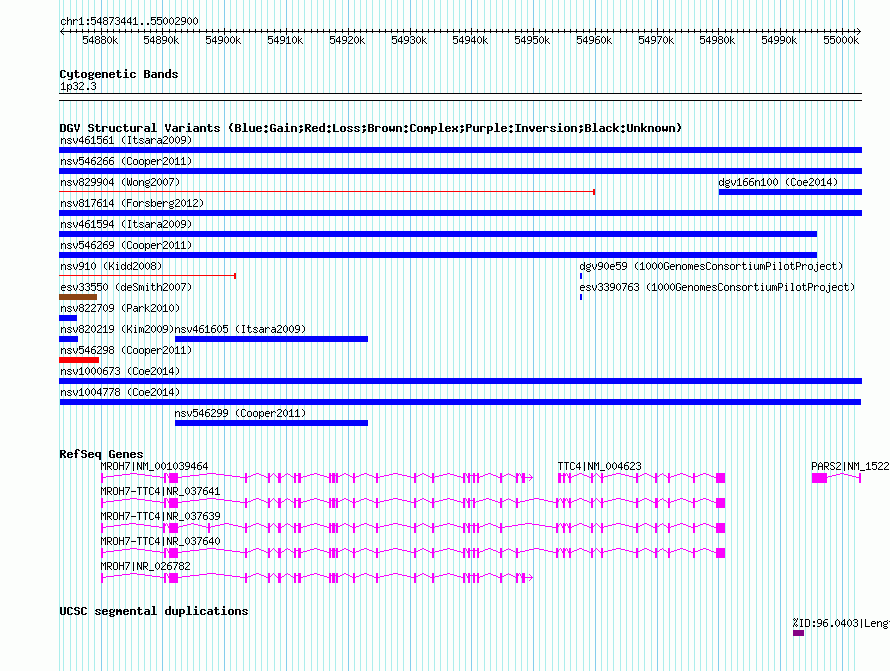Click the 54880k ruler tick label
The width and height of the screenshot is (890, 671).
point(100,40)
